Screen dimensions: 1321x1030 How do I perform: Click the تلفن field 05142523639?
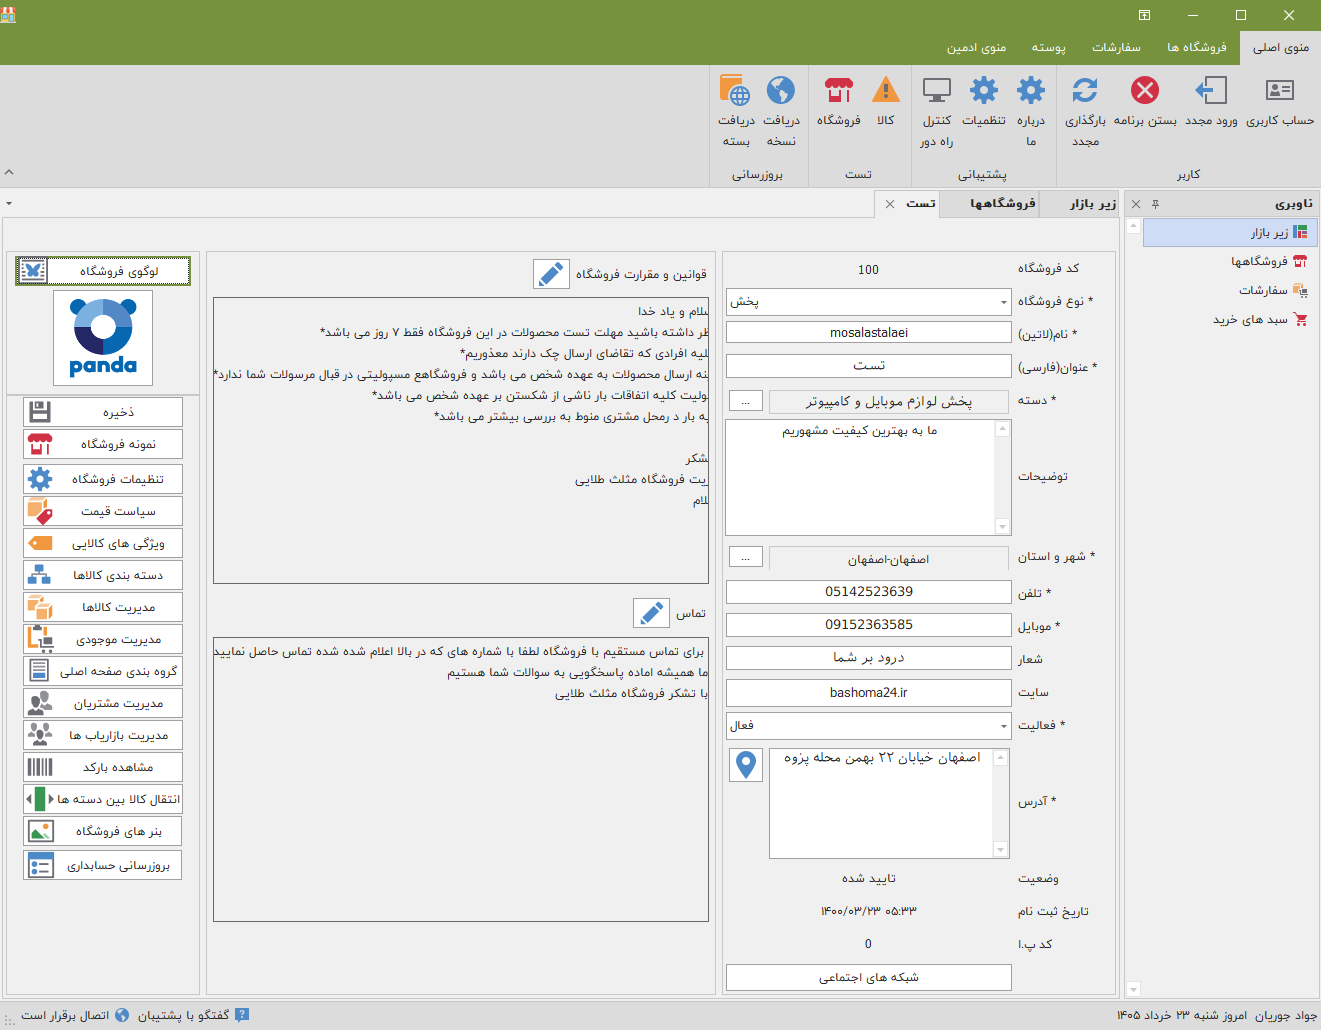(x=869, y=592)
